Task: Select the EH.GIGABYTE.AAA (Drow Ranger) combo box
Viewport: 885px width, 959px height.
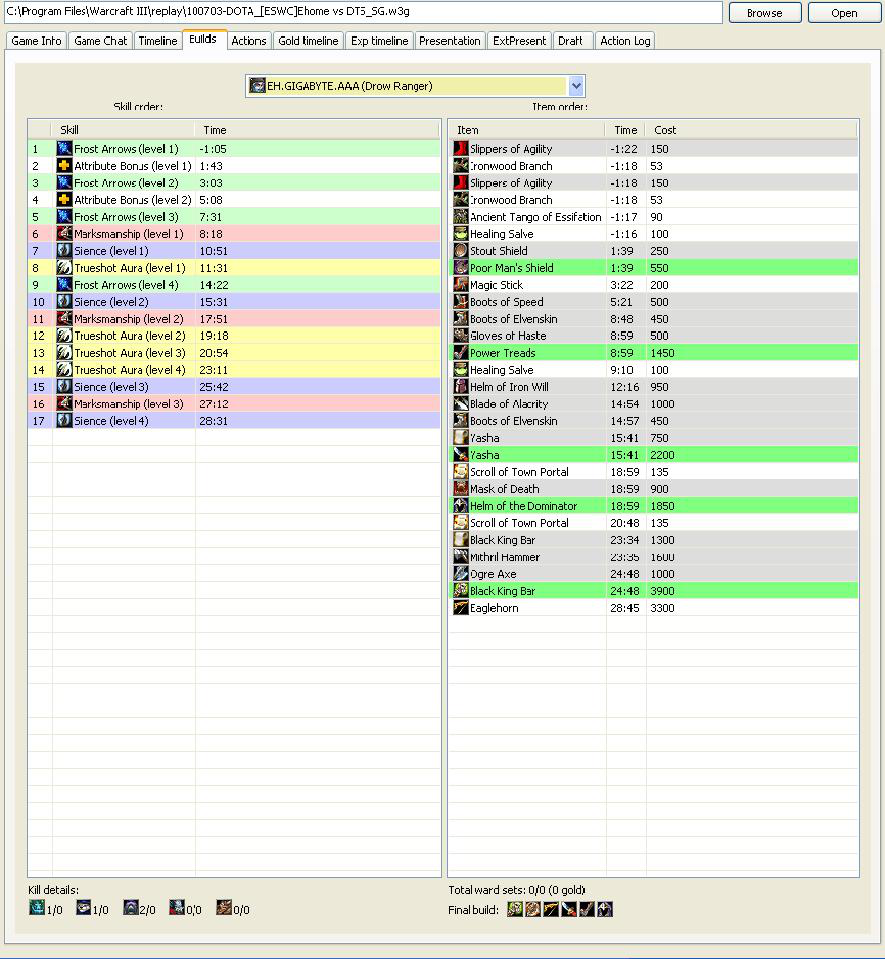Action: [x=415, y=86]
